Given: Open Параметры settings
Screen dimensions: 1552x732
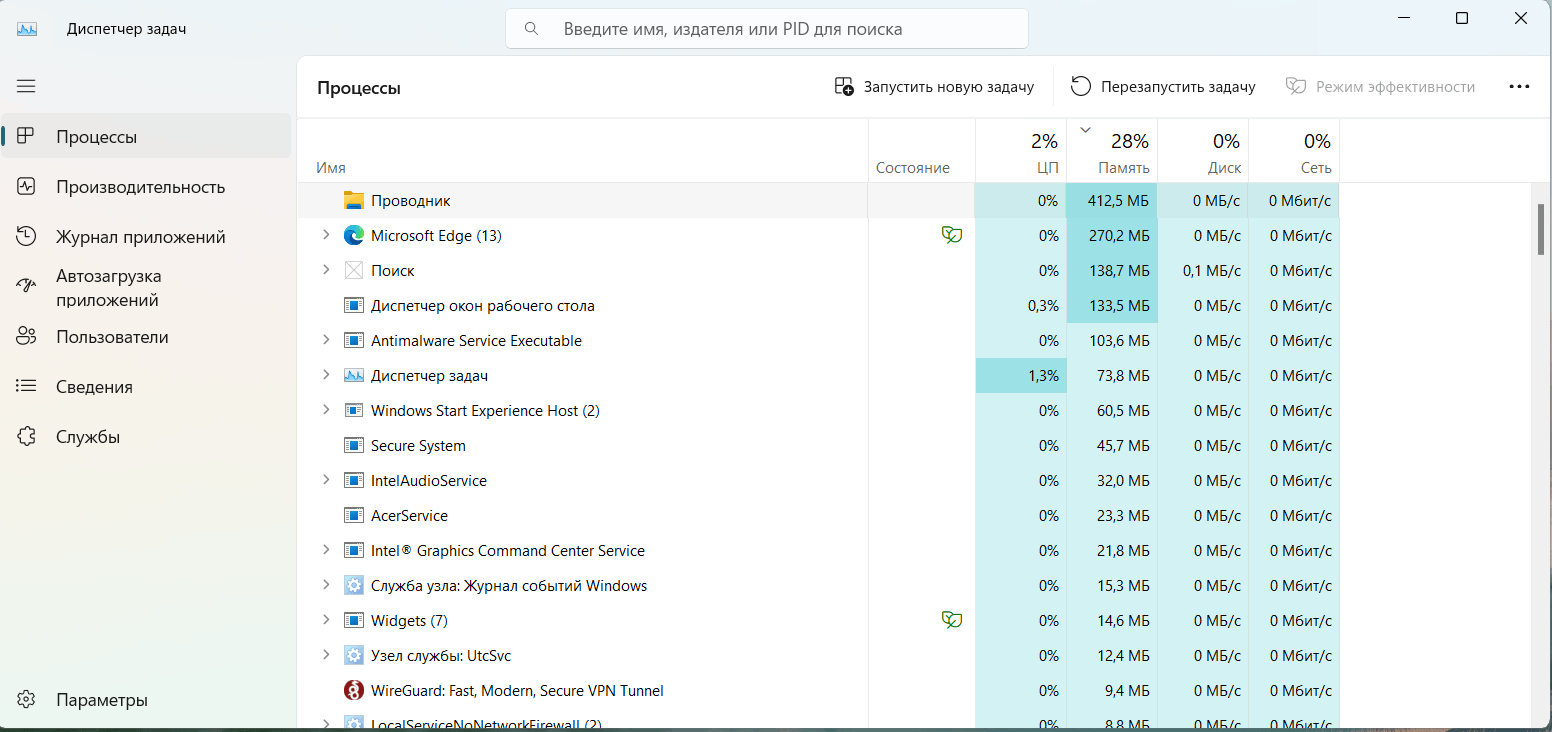Looking at the screenshot, I should point(147,700).
